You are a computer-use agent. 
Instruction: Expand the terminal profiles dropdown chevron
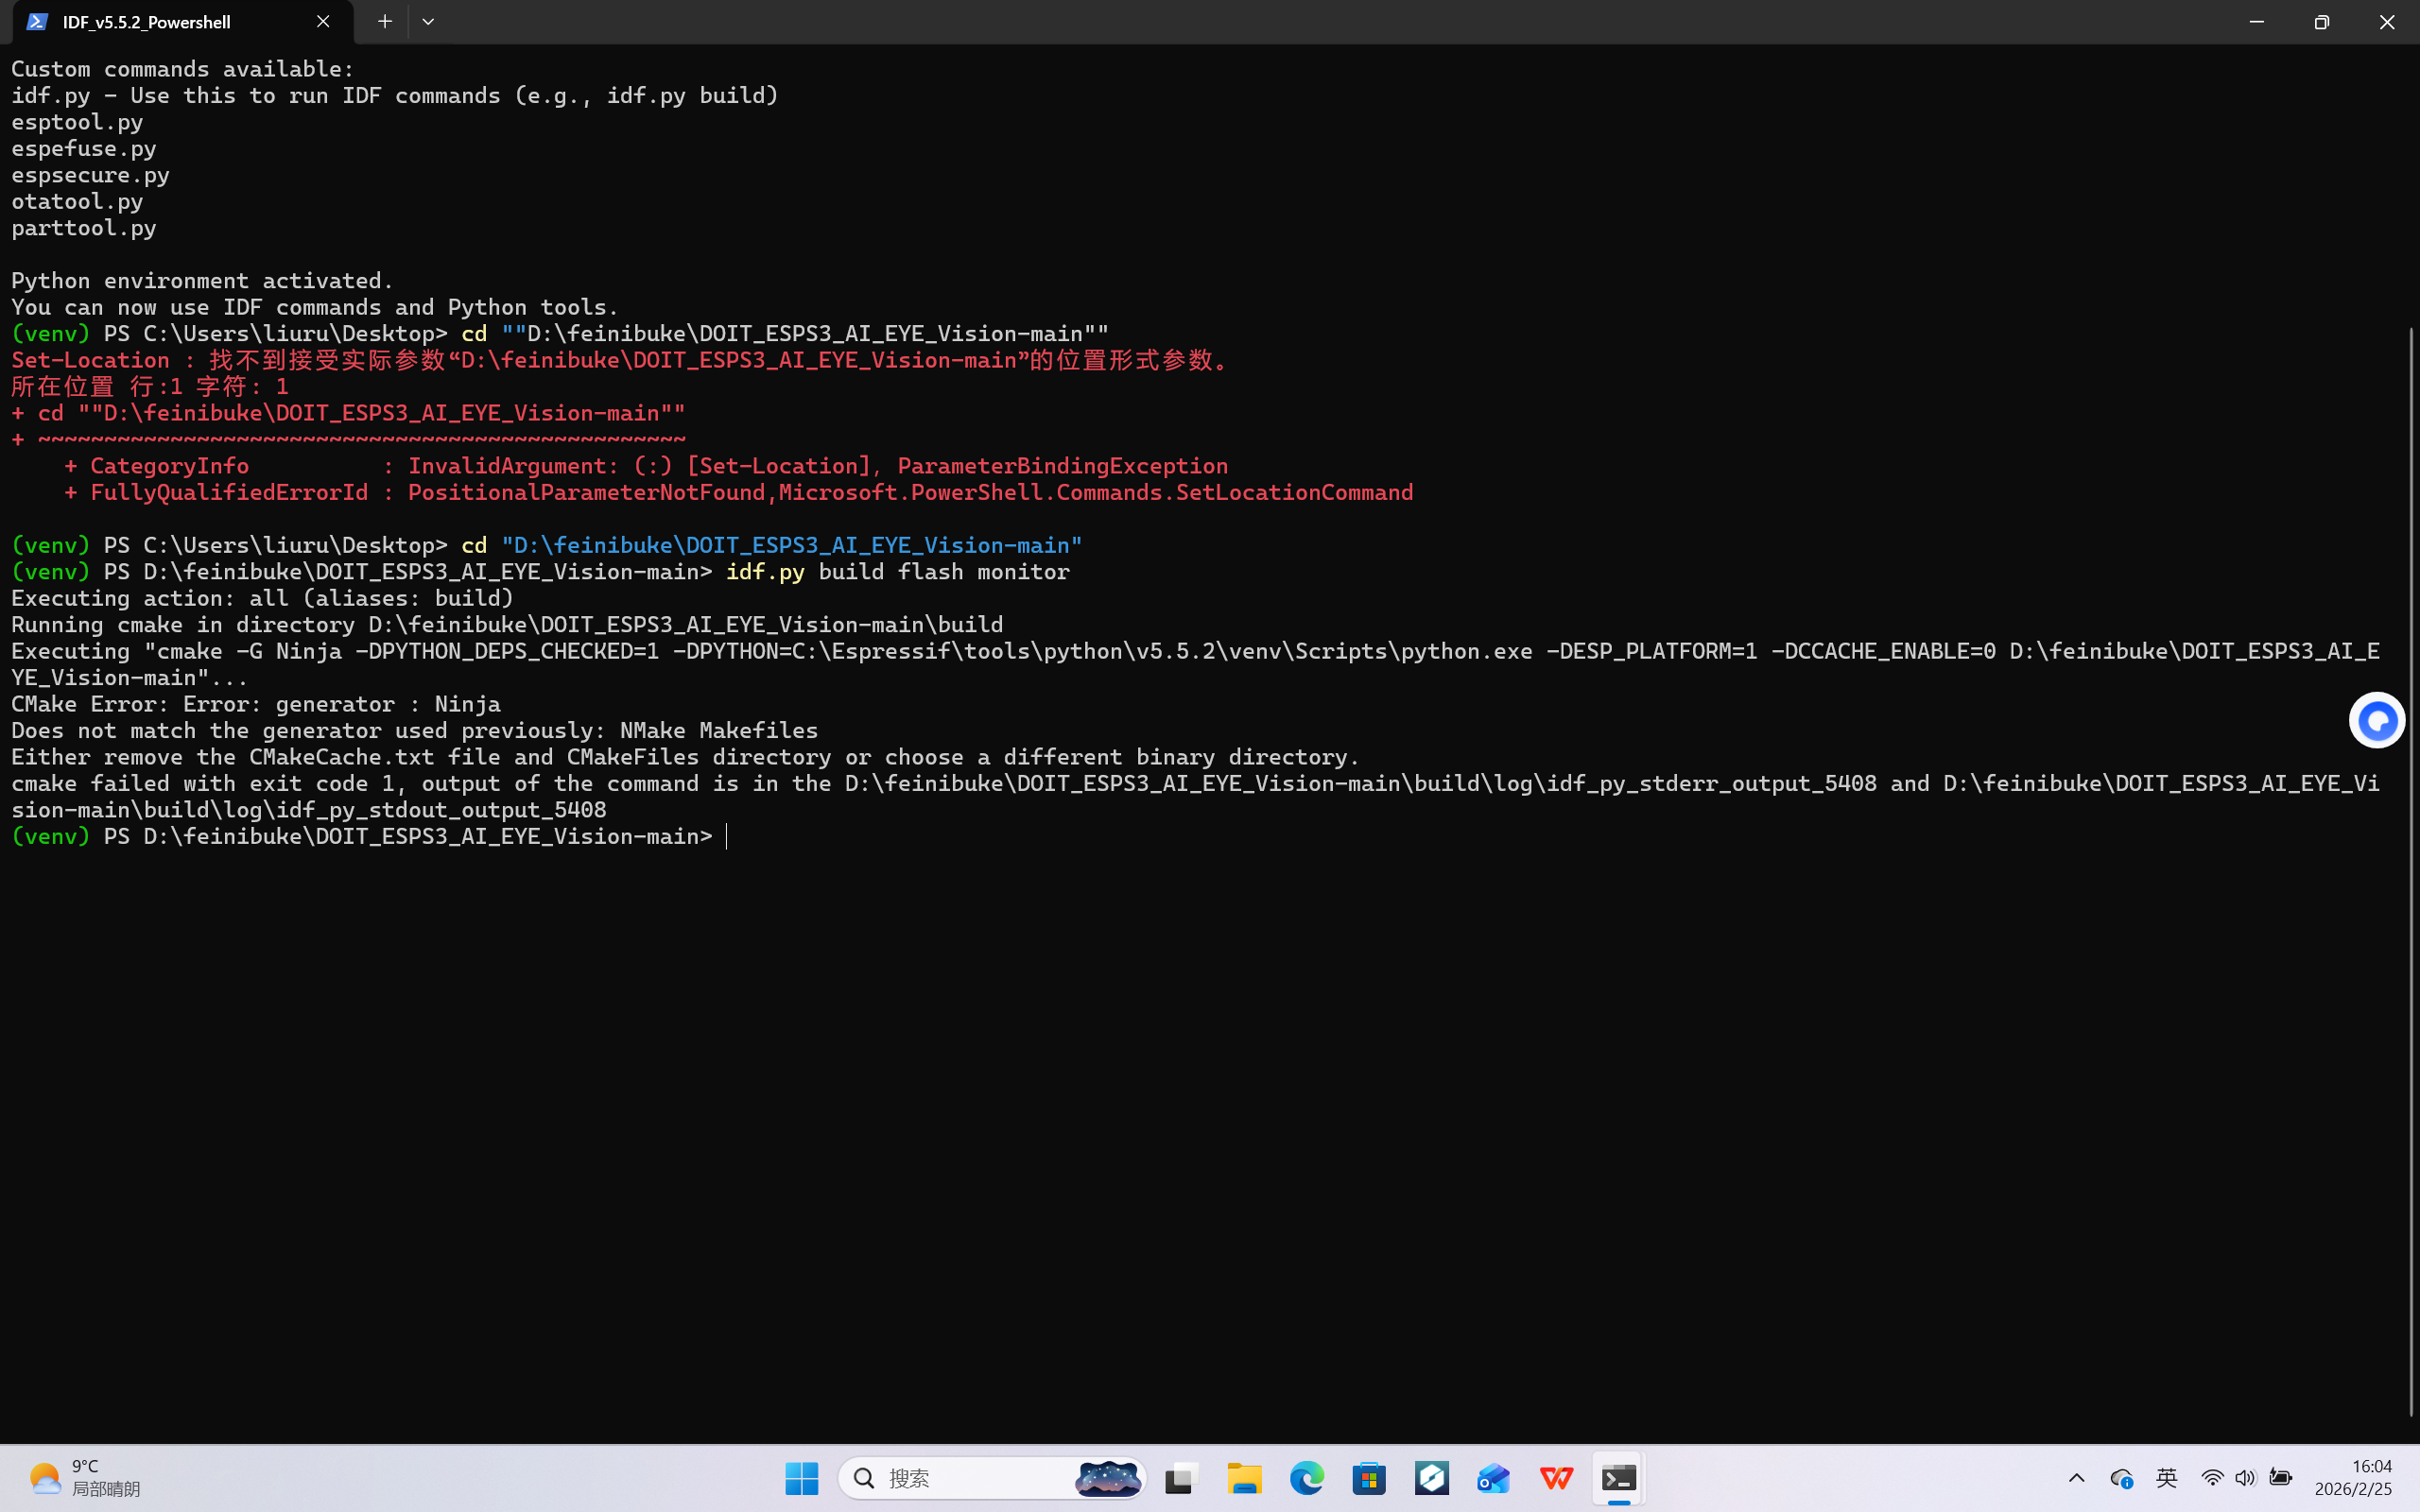[428, 21]
